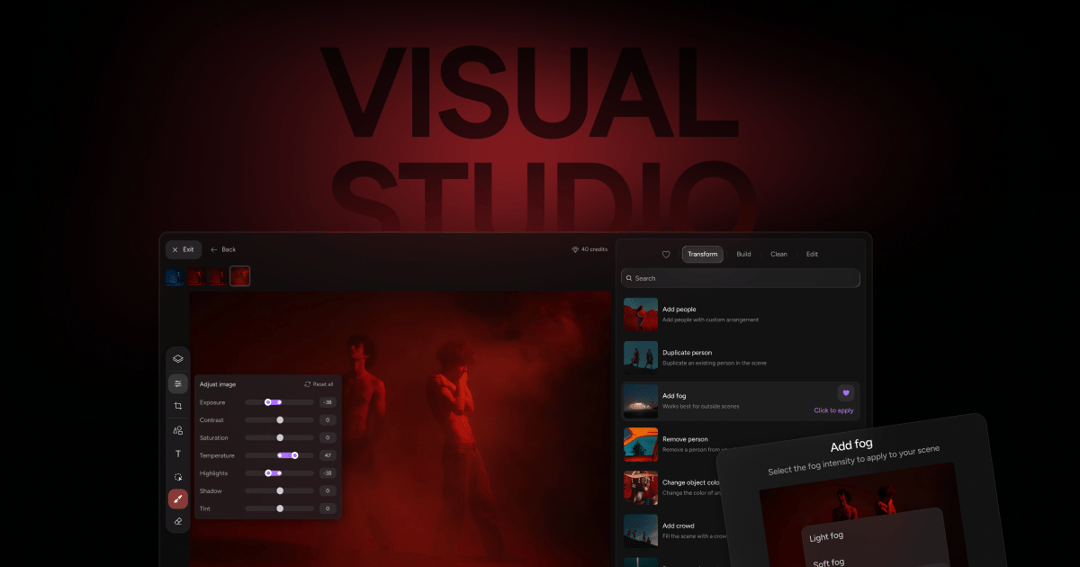Click the Add people preview thumbnail

641,315
